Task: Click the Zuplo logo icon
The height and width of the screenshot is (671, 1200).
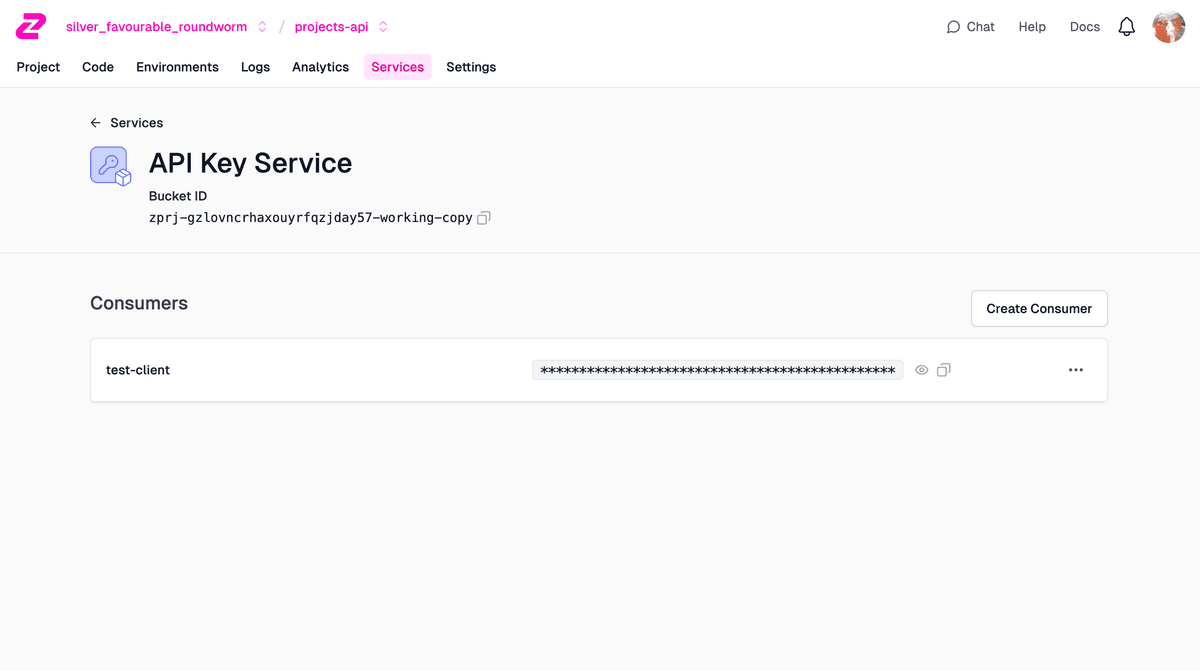Action: (x=31, y=27)
